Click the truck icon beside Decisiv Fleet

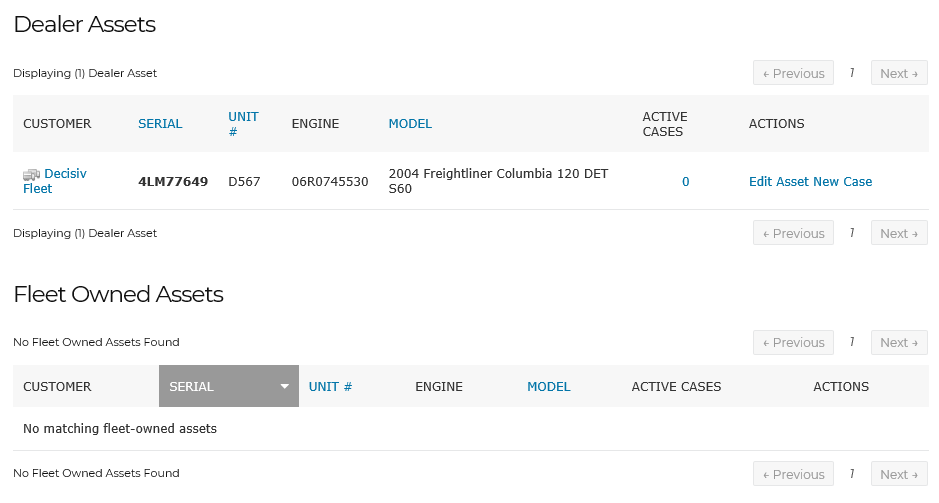pyautogui.click(x=31, y=175)
